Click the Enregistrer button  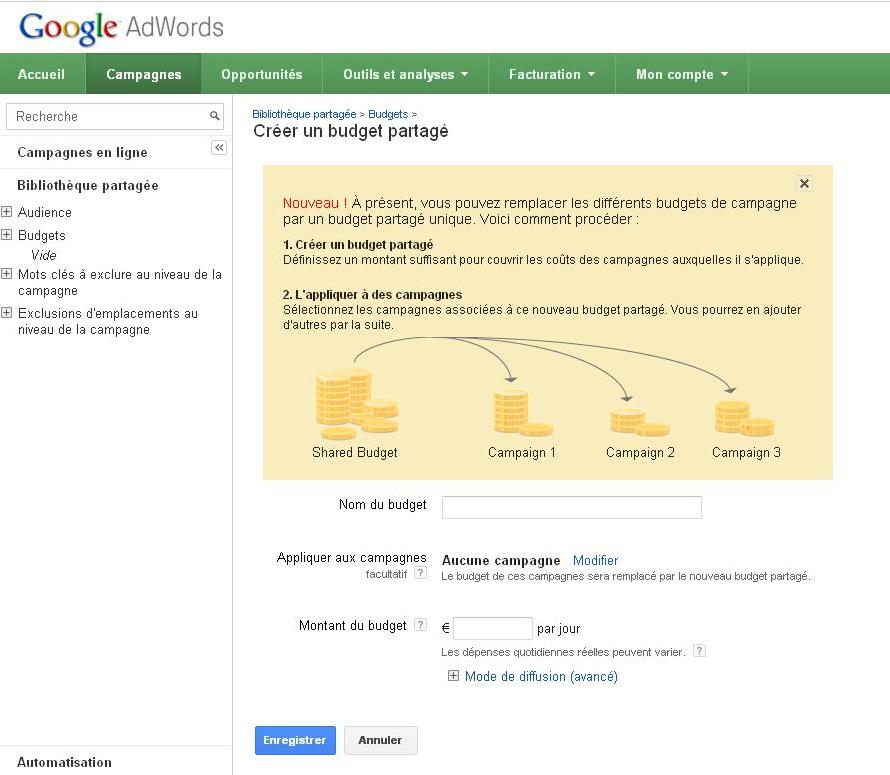coord(295,740)
